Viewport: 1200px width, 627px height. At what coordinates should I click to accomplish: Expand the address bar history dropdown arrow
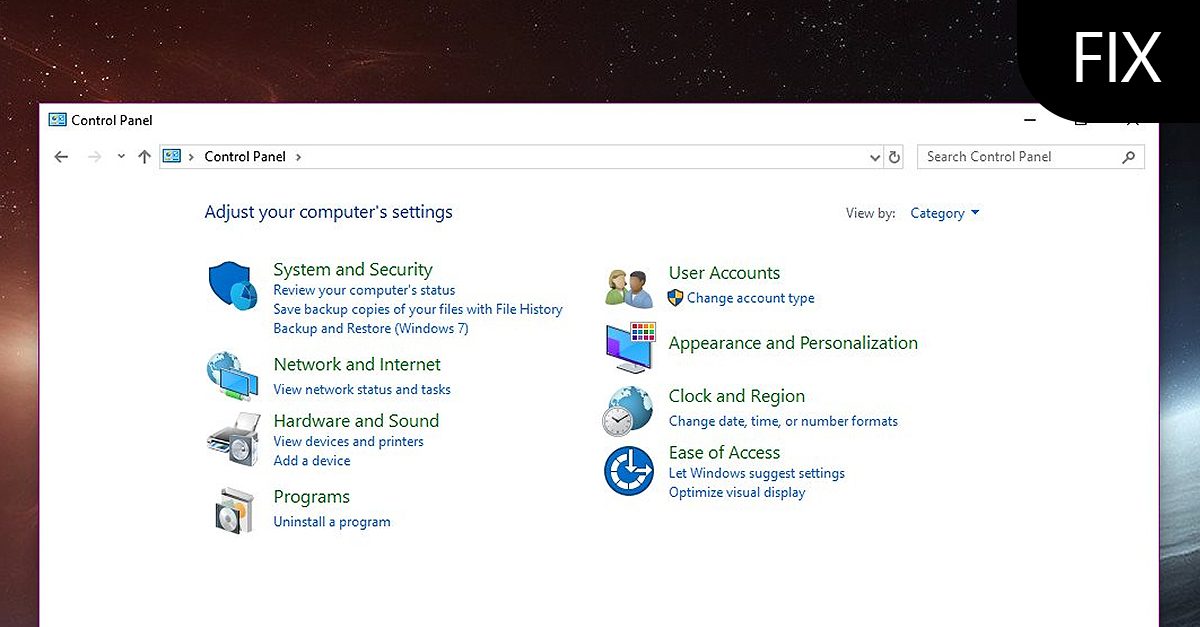tap(875, 156)
